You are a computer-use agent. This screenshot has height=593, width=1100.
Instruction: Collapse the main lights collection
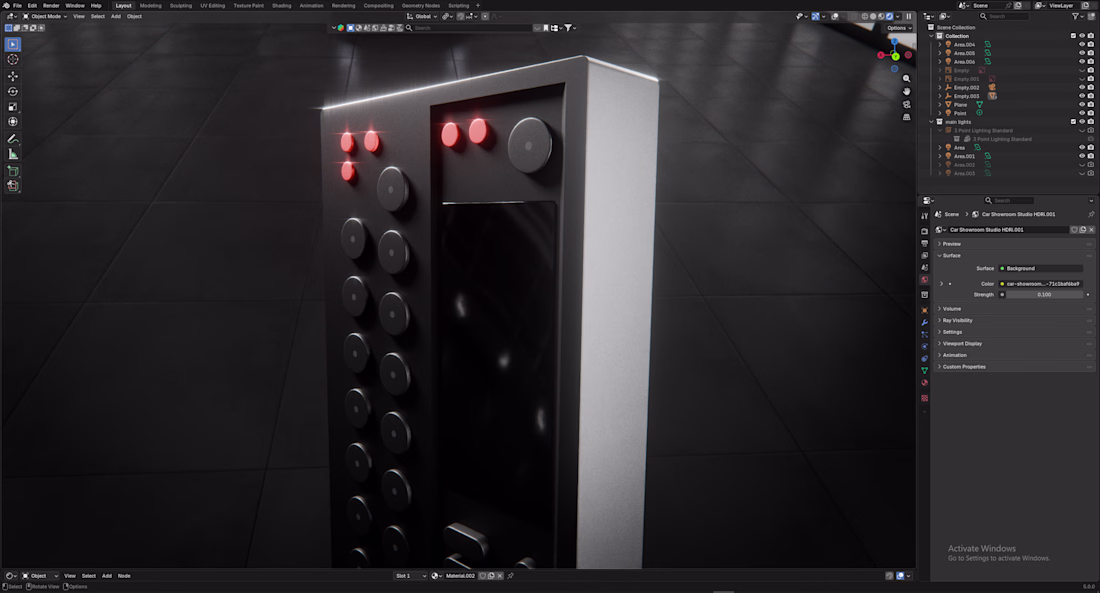point(932,121)
